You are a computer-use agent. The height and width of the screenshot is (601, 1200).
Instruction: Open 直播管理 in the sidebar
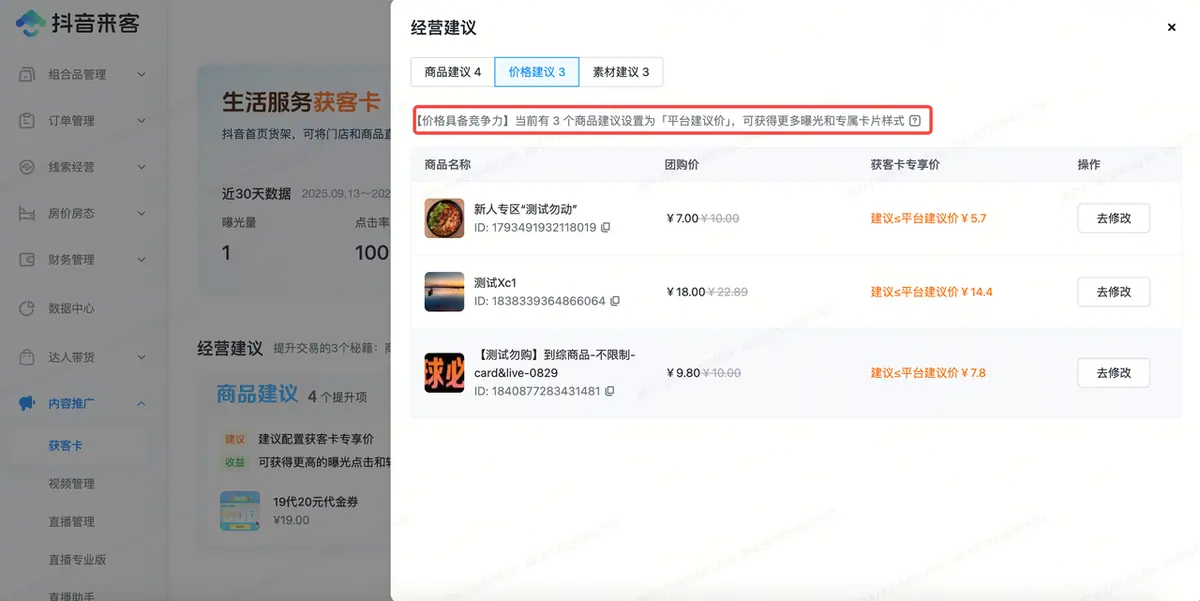[x=71, y=521]
